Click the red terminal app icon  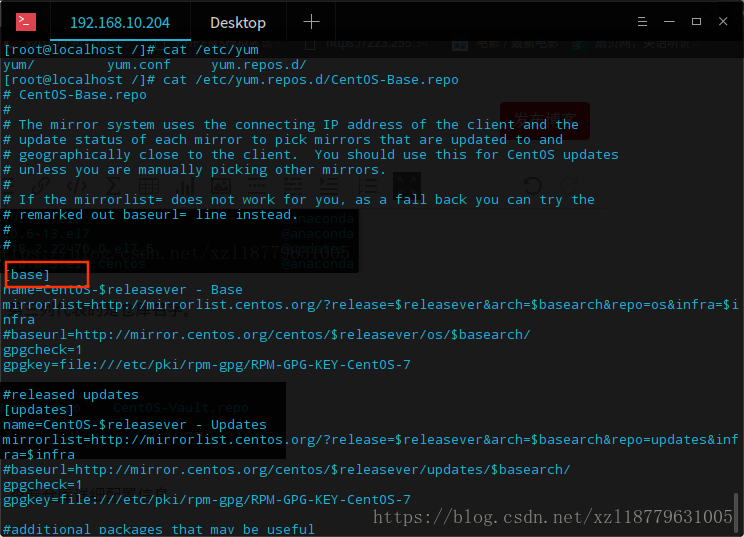point(26,22)
